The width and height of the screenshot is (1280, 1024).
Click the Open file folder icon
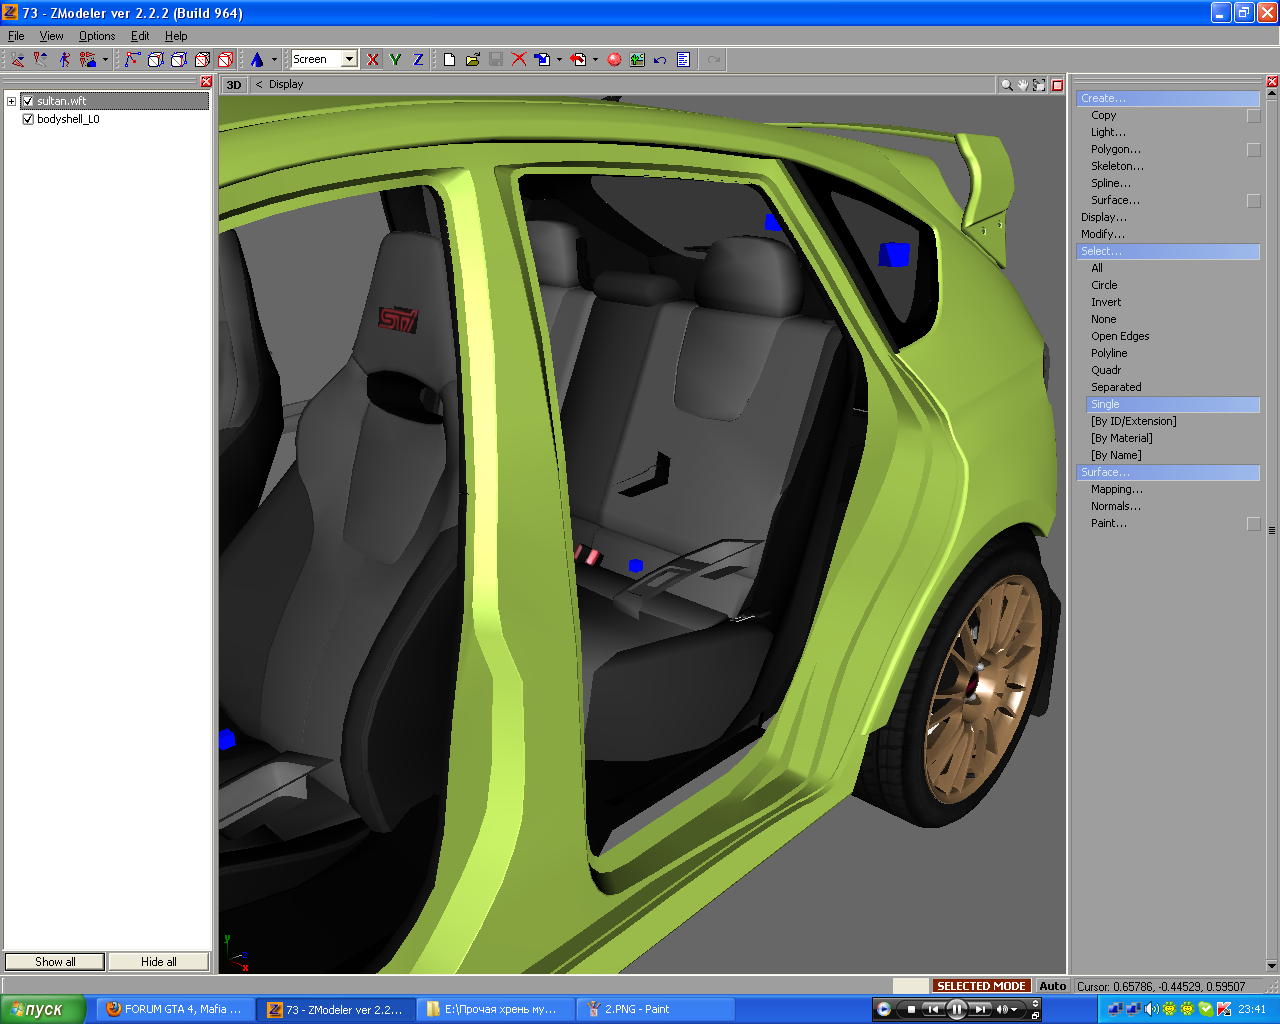pyautogui.click(x=473, y=60)
